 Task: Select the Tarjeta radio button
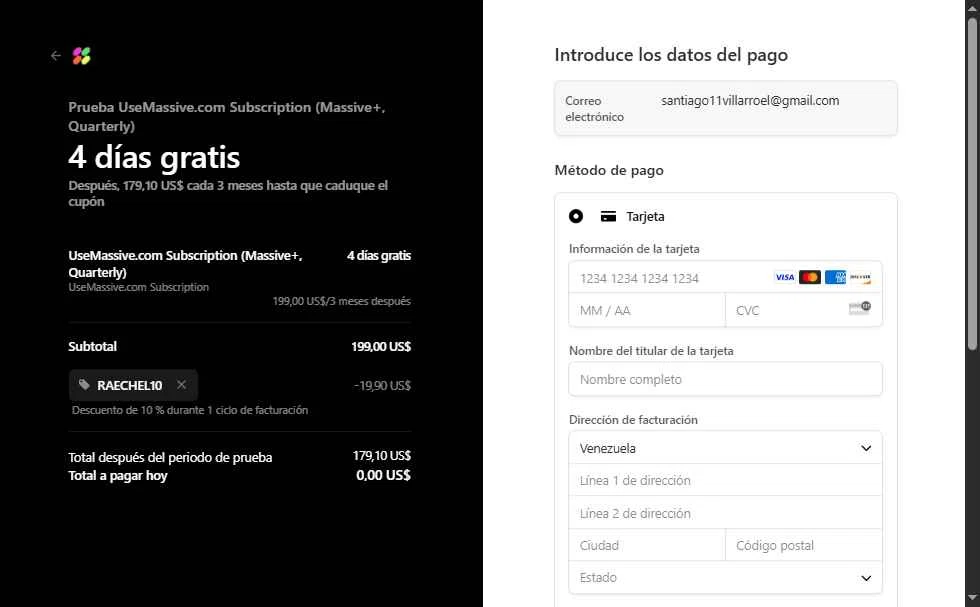pos(576,216)
